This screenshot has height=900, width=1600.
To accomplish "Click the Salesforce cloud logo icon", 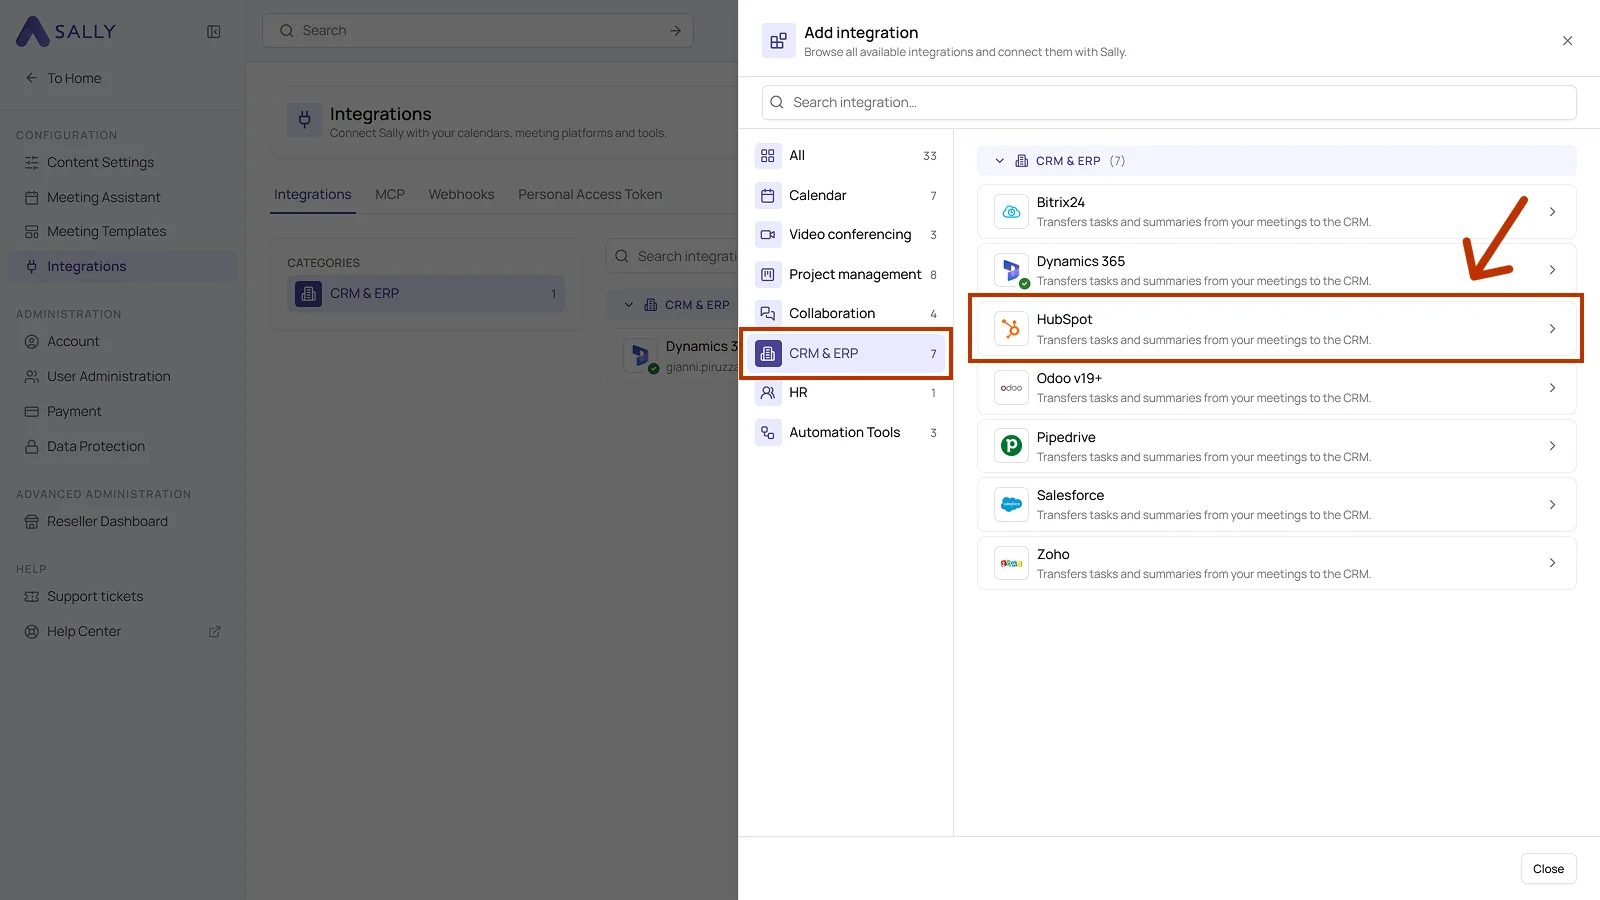I will coord(1011,505).
